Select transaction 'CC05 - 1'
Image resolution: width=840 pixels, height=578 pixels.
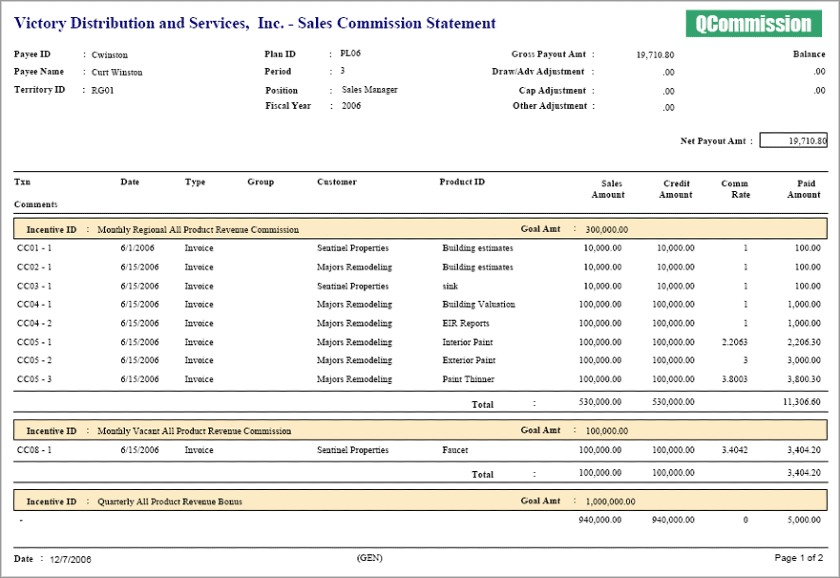[34, 342]
